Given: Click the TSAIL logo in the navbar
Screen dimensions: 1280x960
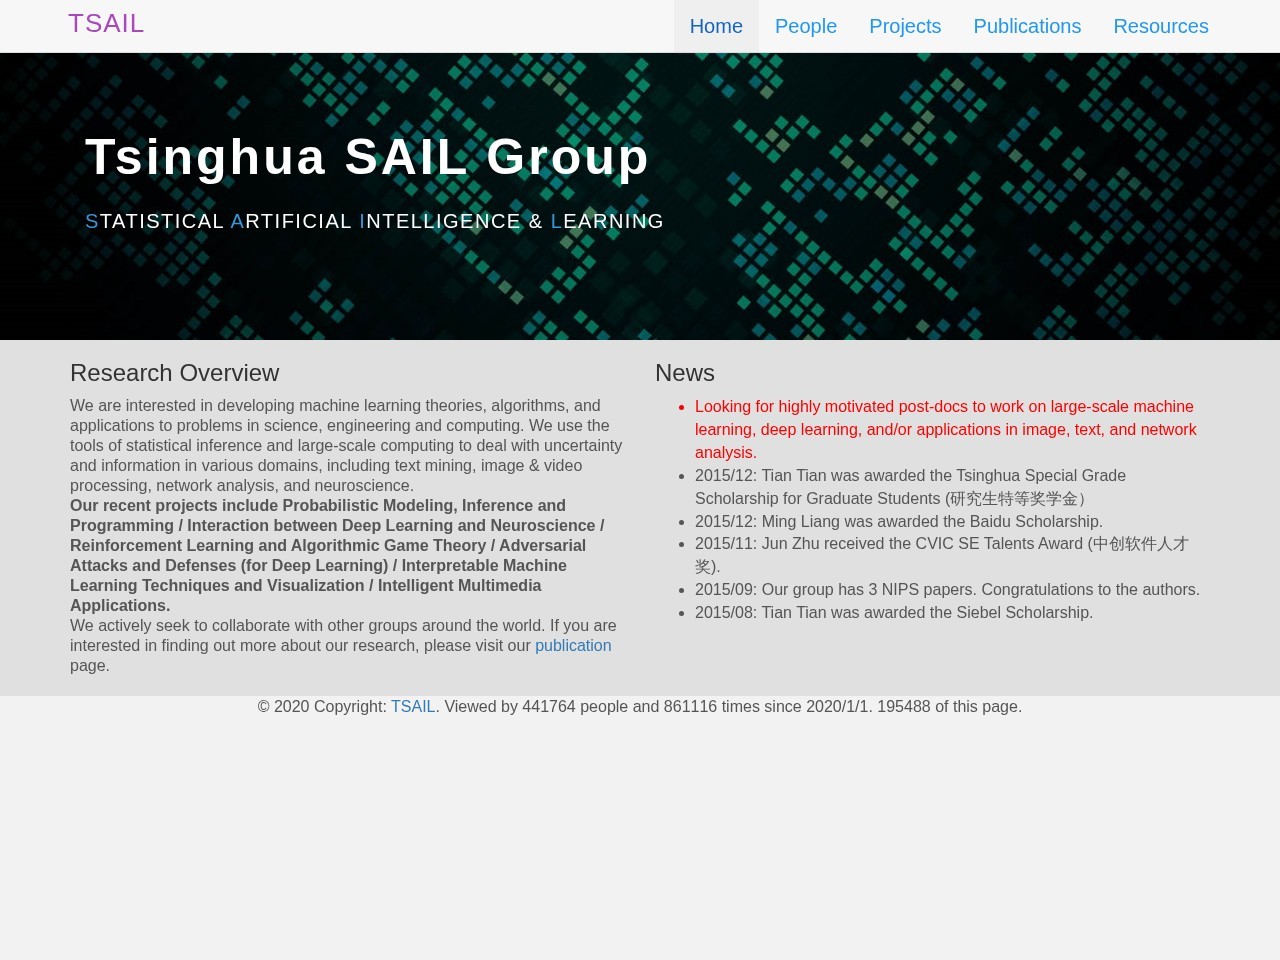Looking at the screenshot, I should pyautogui.click(x=106, y=24).
